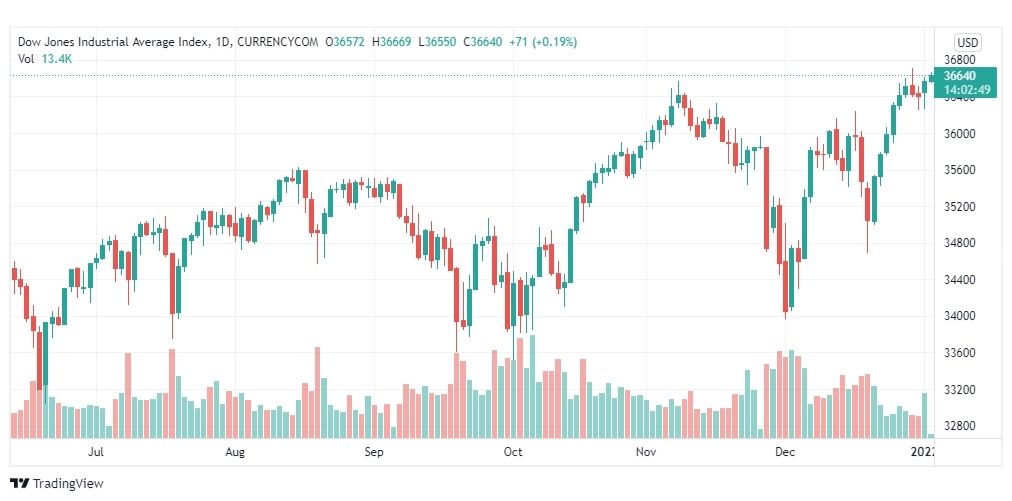This screenshot has height=501, width=1012.
Task: Click the Sep label on time axis
Action: [374, 452]
